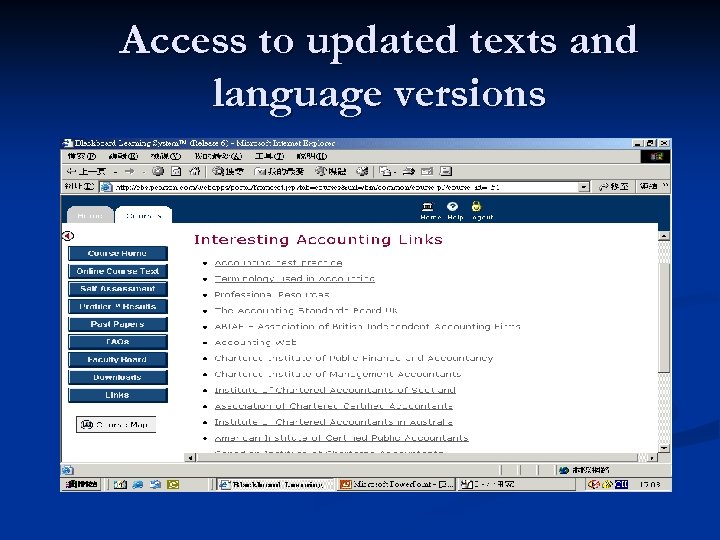Click the Logout padlock icon
This screenshot has height=540, width=720.
(476, 206)
